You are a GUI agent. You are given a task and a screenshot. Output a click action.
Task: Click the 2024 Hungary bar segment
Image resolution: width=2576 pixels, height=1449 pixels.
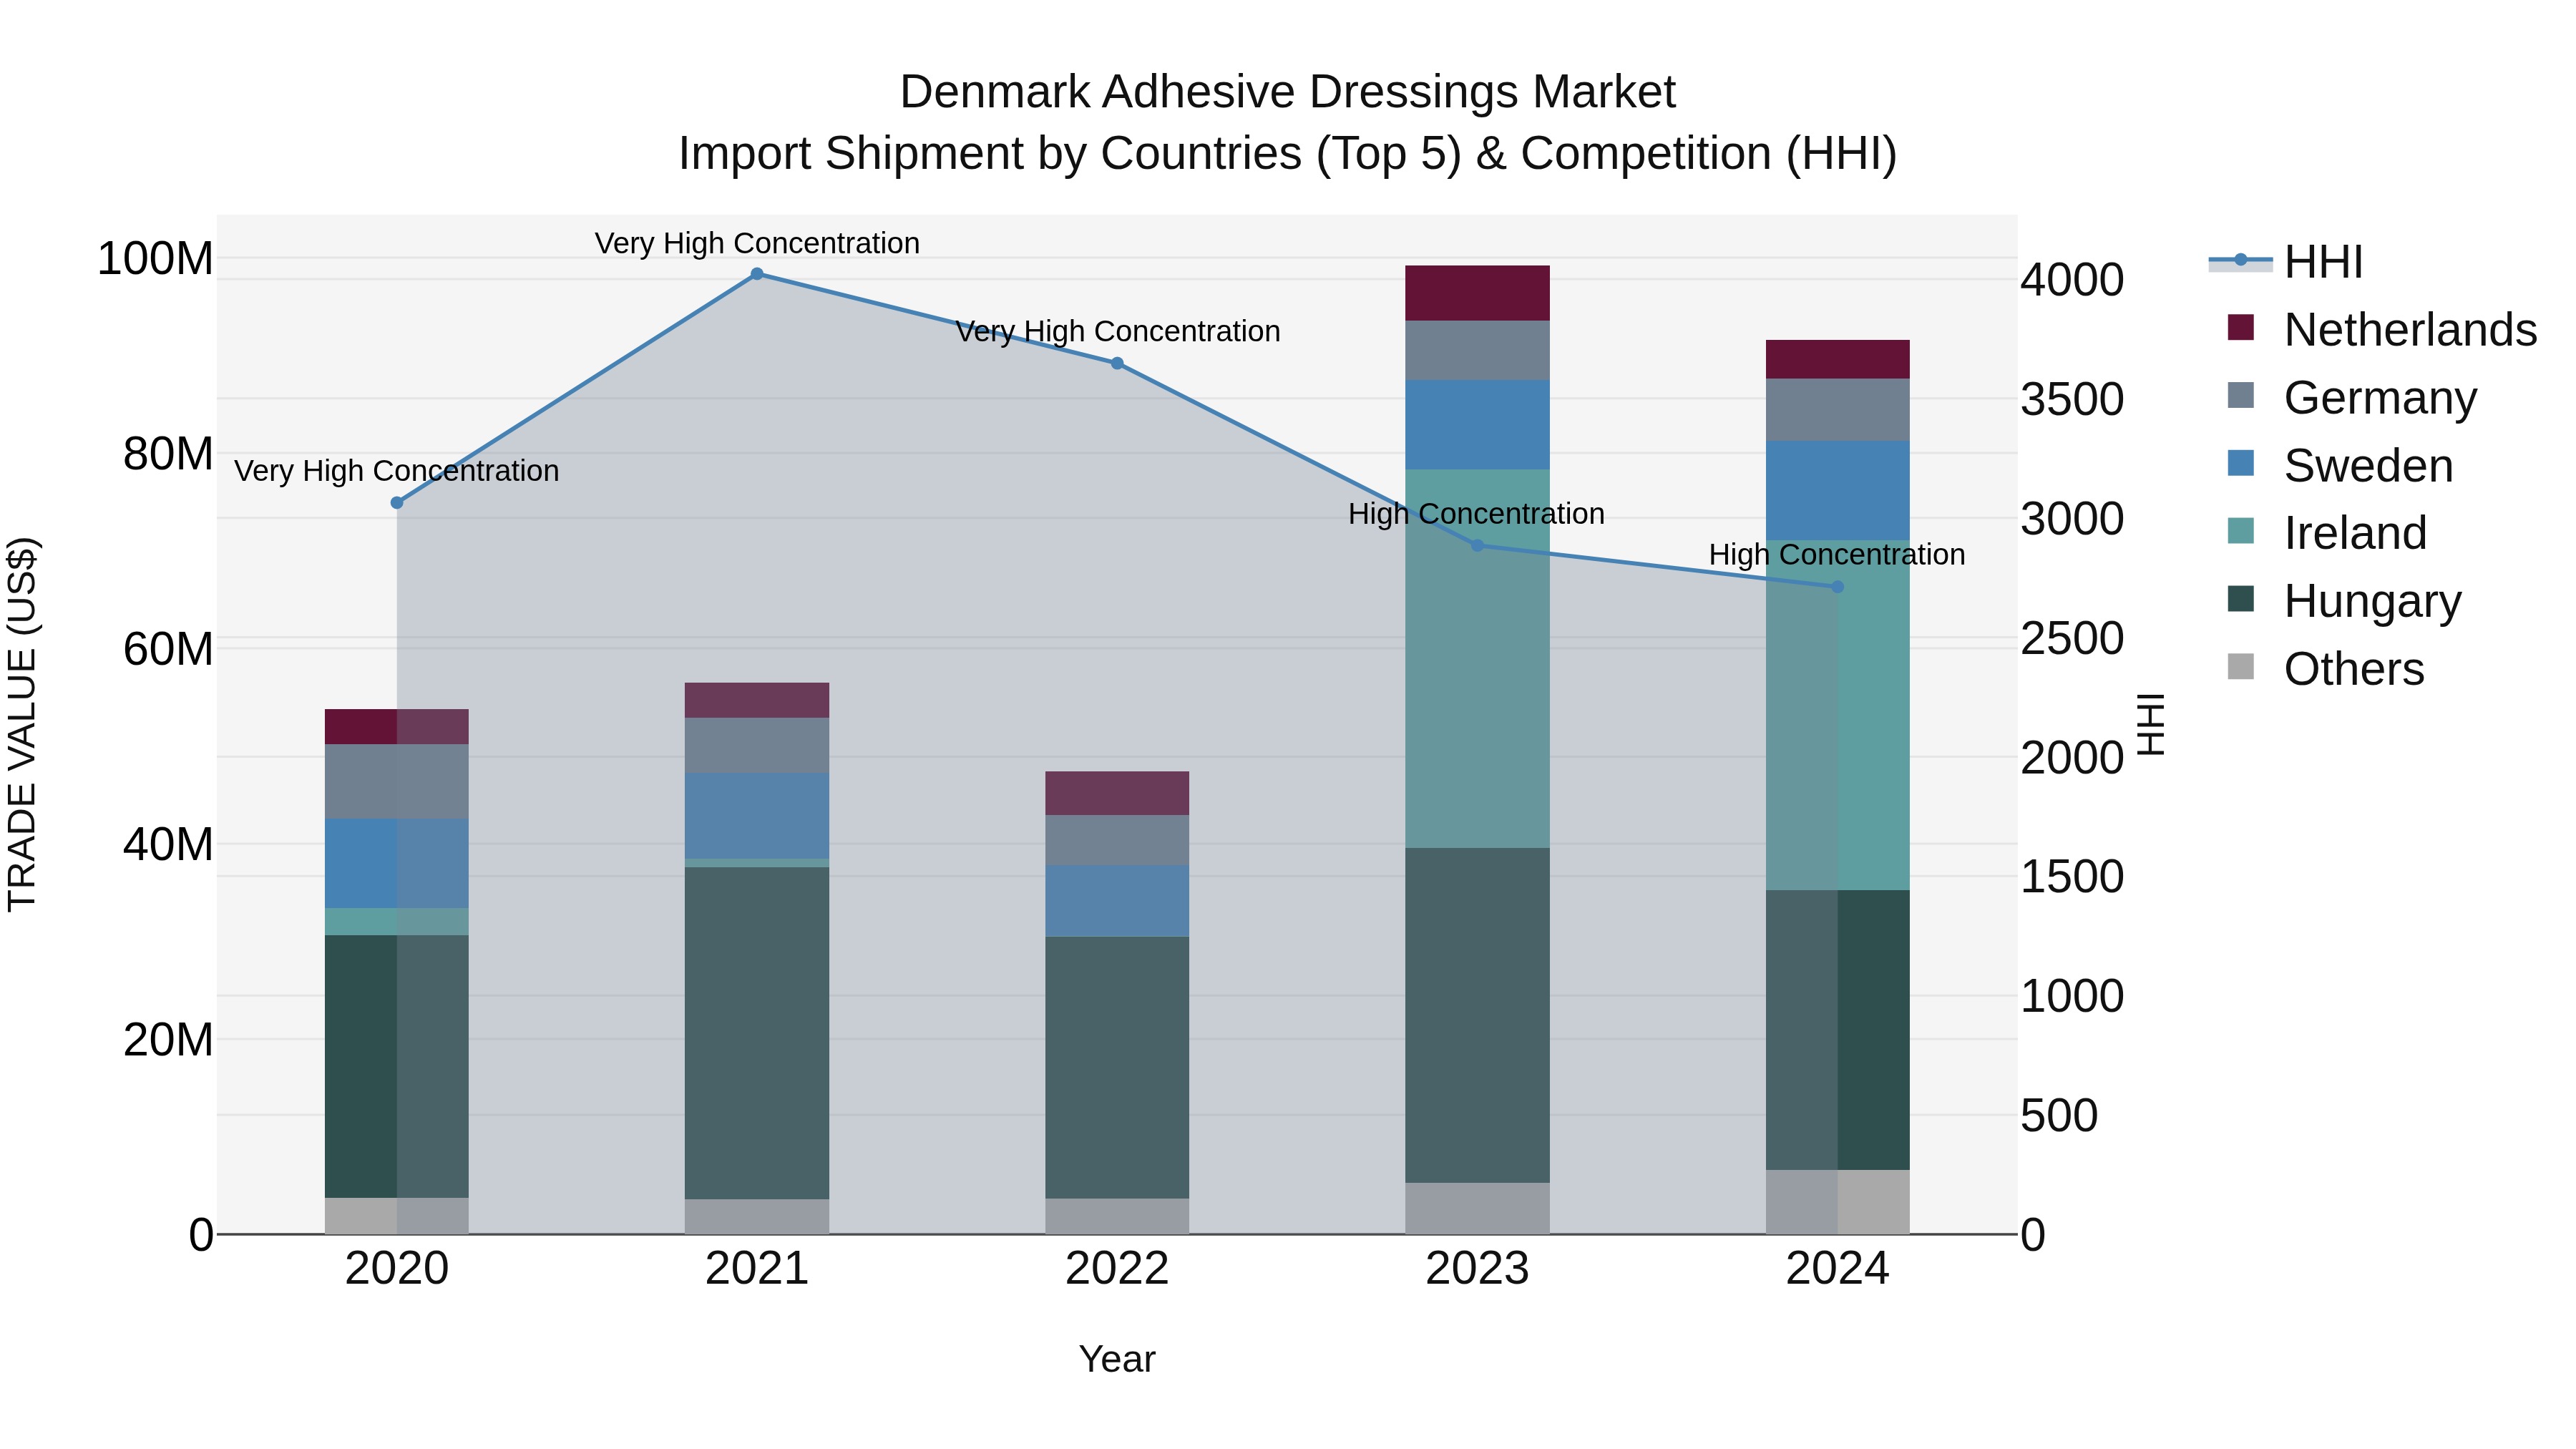click(1837, 1030)
